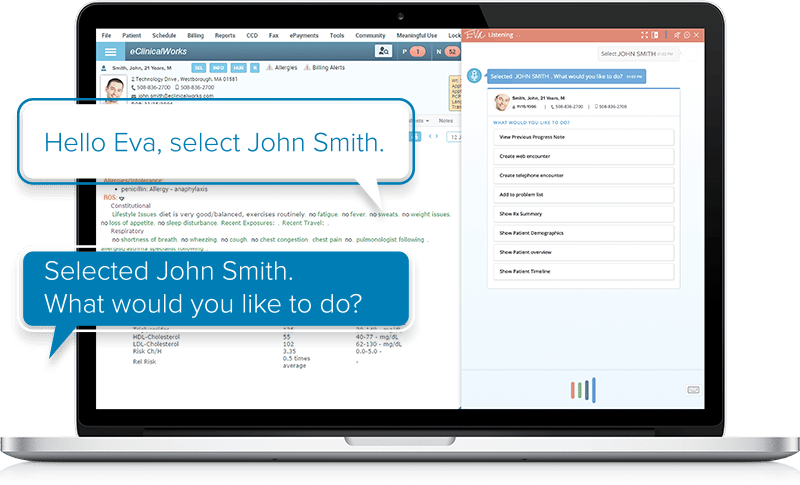Open the N counter badge showing 52
Screen dimensions: 800x485
click(452, 52)
